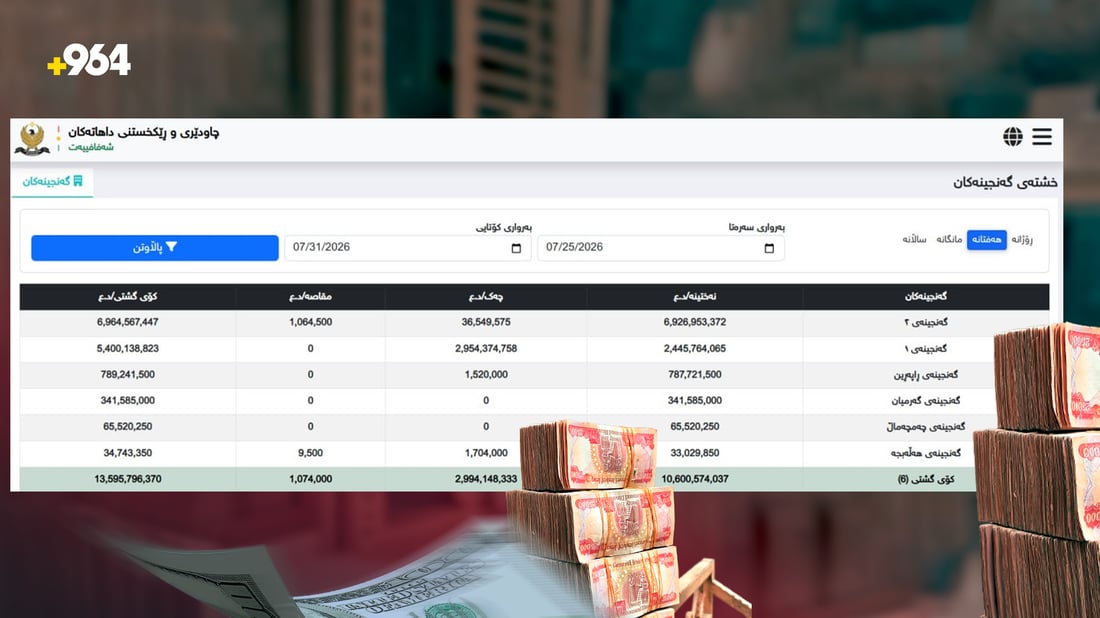
Task: Click the funnel filter icon on blue button
Action: tap(172, 247)
